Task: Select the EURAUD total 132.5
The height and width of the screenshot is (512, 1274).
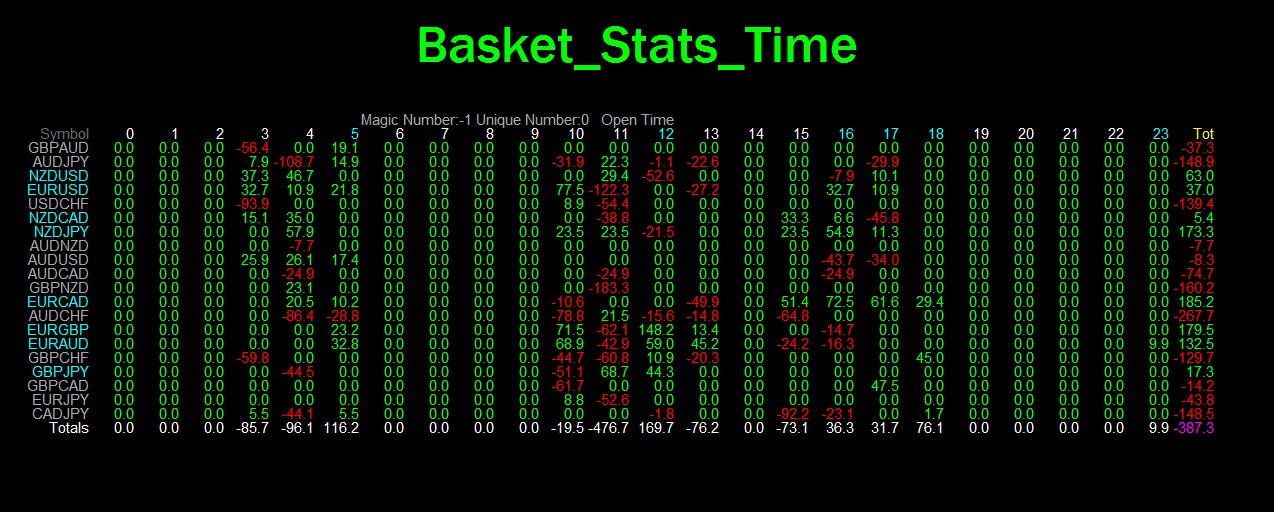Action: click(x=1196, y=344)
